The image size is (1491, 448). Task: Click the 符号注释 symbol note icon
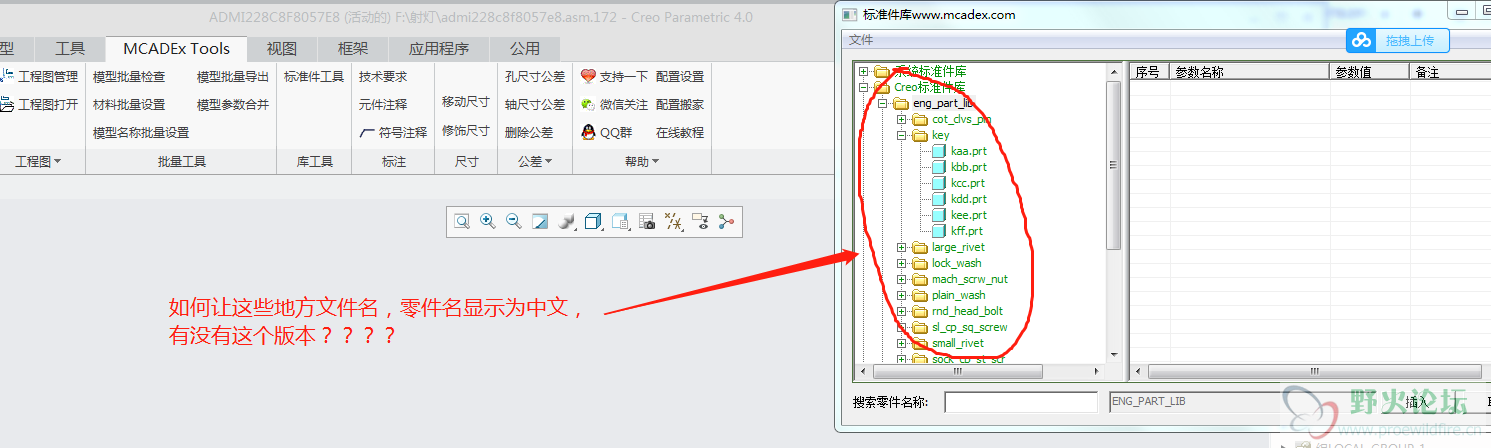(367, 132)
